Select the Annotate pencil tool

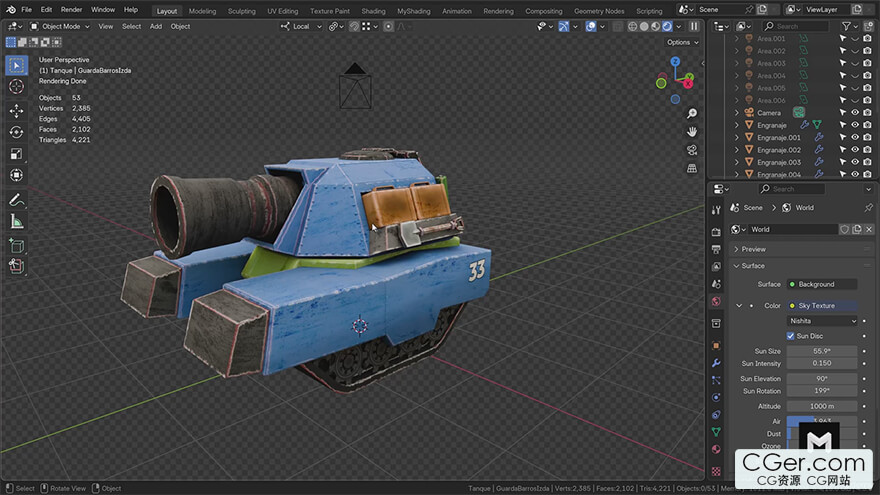16,200
